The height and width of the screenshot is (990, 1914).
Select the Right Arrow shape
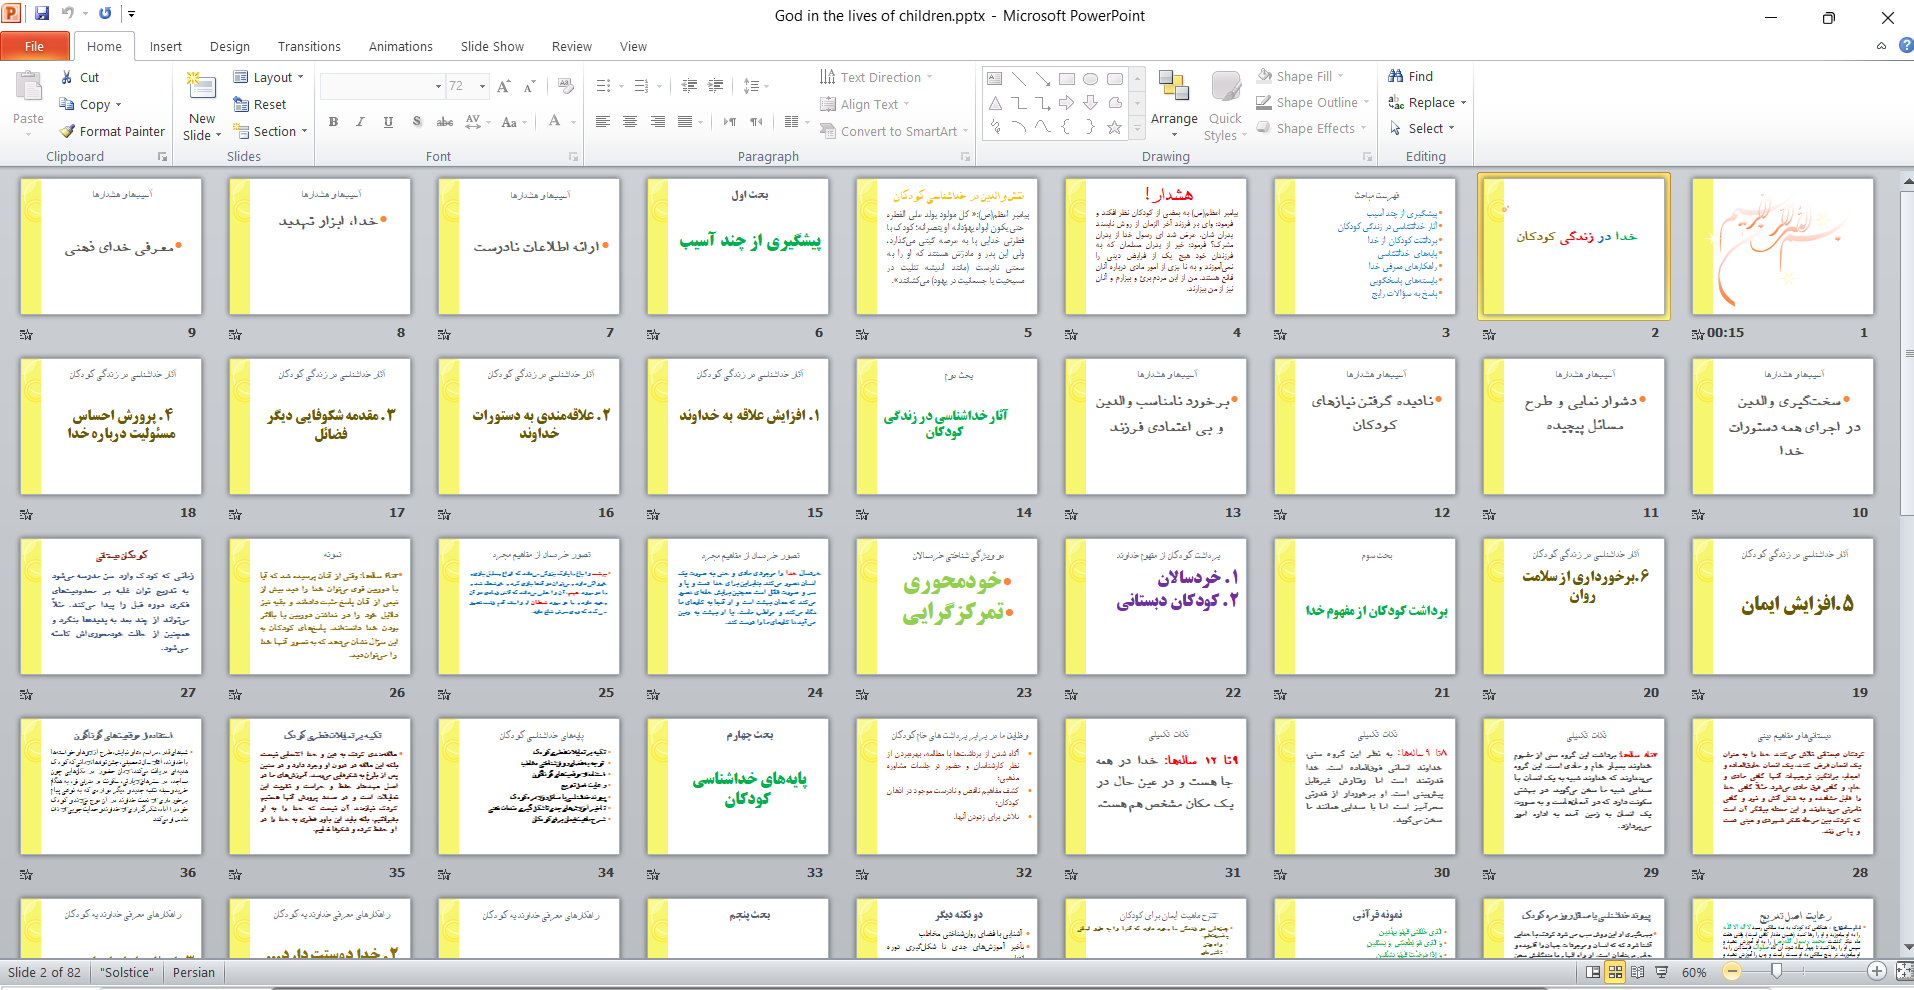coord(1066,102)
